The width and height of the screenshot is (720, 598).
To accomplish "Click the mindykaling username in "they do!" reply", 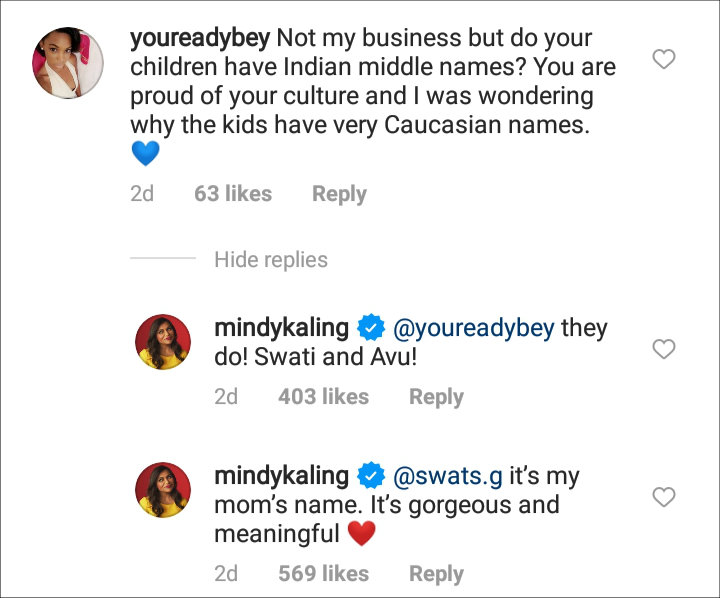I will pyautogui.click(x=281, y=328).
